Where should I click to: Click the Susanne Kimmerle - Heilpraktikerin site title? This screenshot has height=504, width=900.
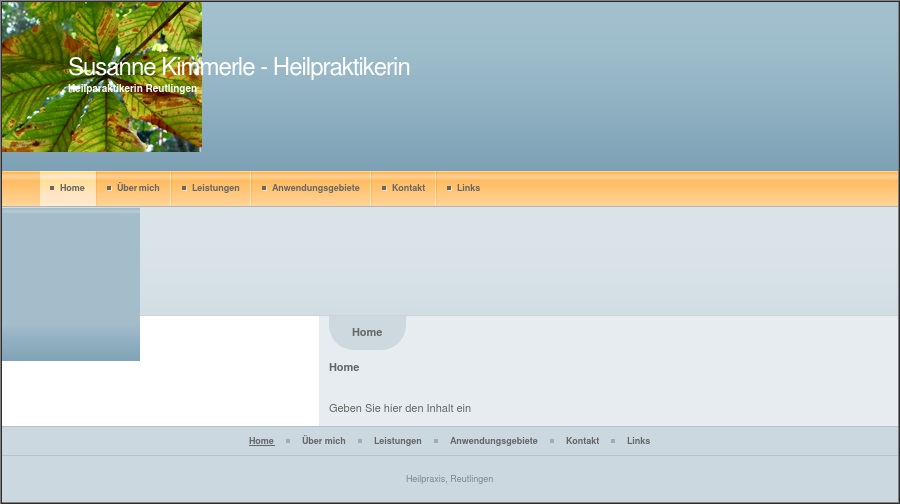coord(240,67)
